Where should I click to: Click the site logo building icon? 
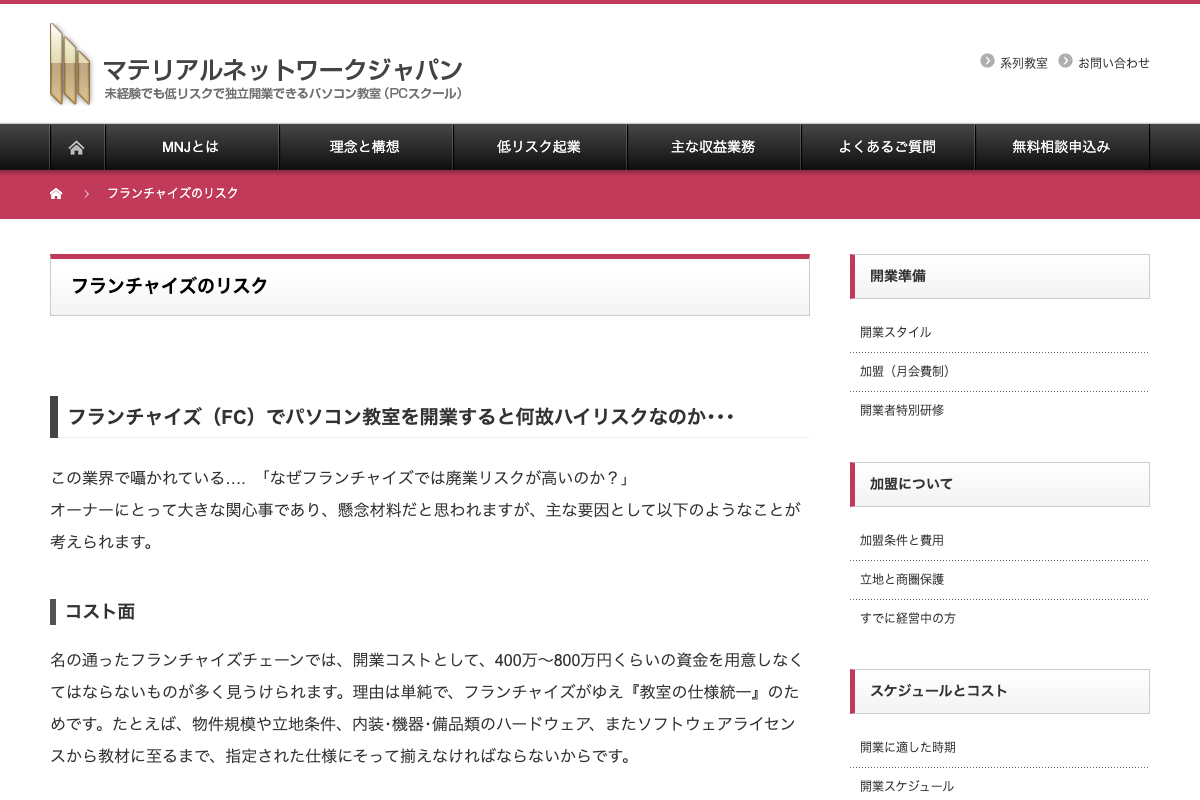coord(70,64)
